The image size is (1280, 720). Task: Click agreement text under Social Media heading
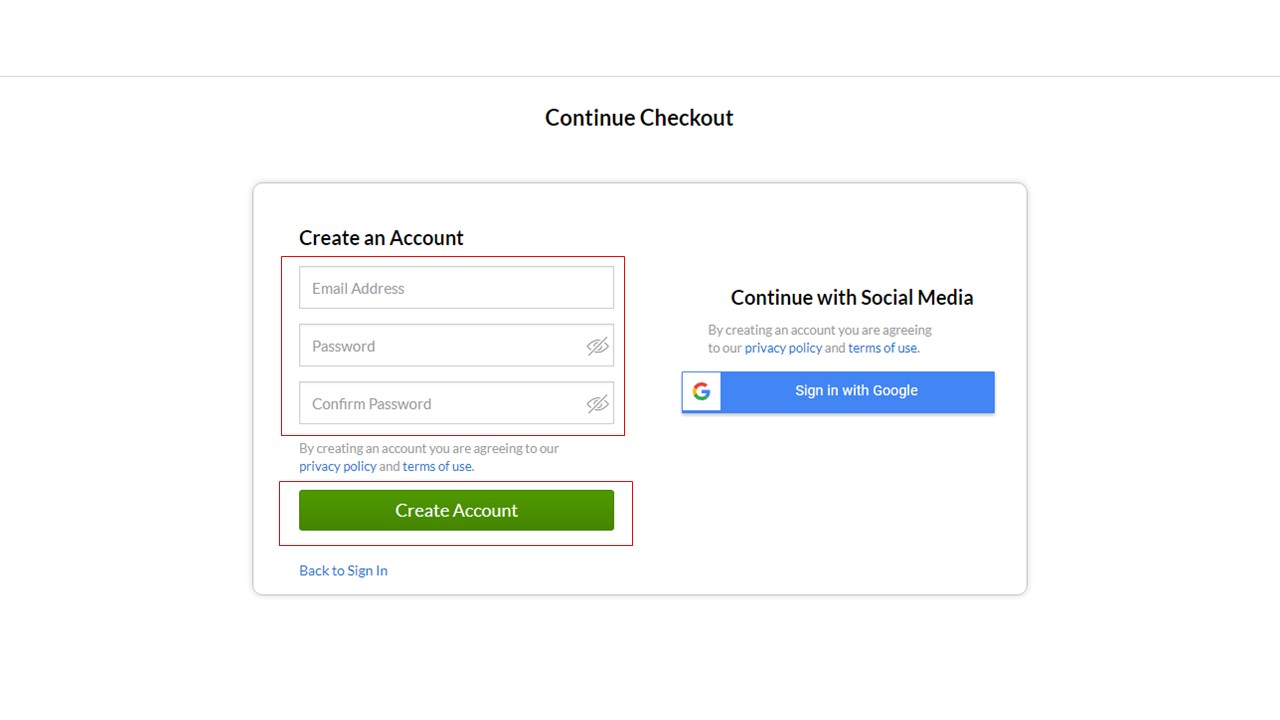[819, 330]
